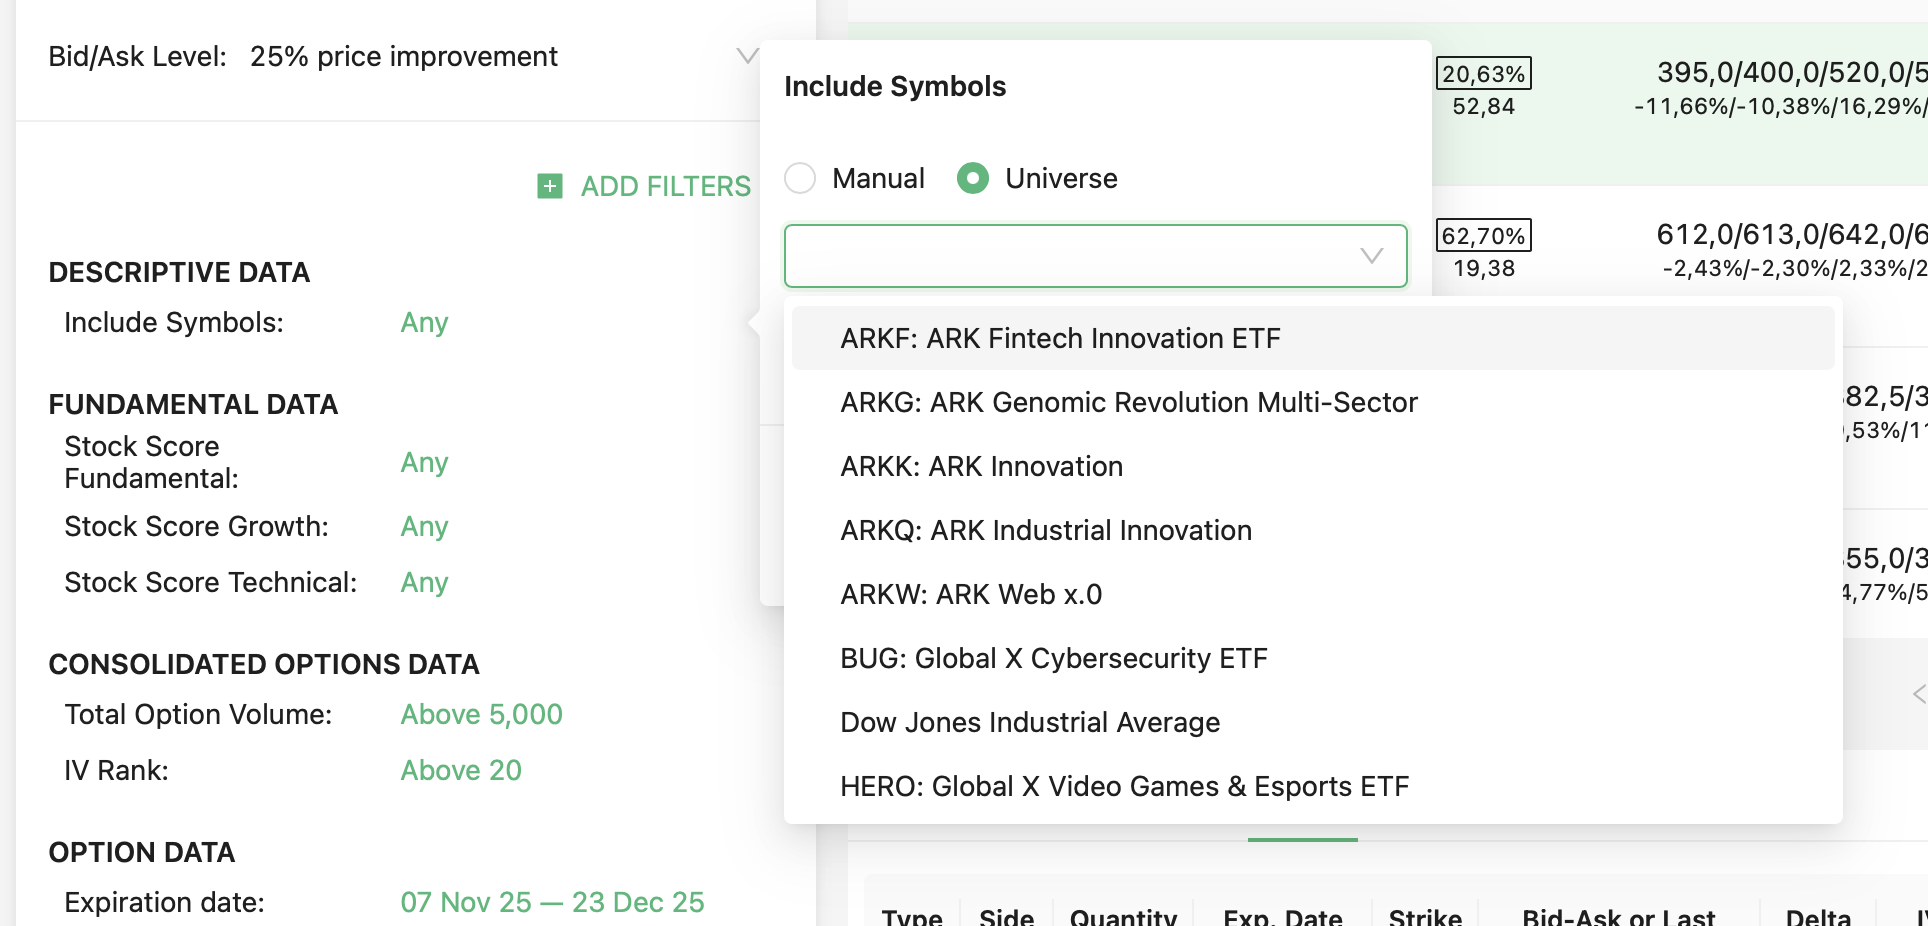This screenshot has width=1928, height=926.
Task: Open Include Symbols 'Any' value
Action: click(x=424, y=322)
